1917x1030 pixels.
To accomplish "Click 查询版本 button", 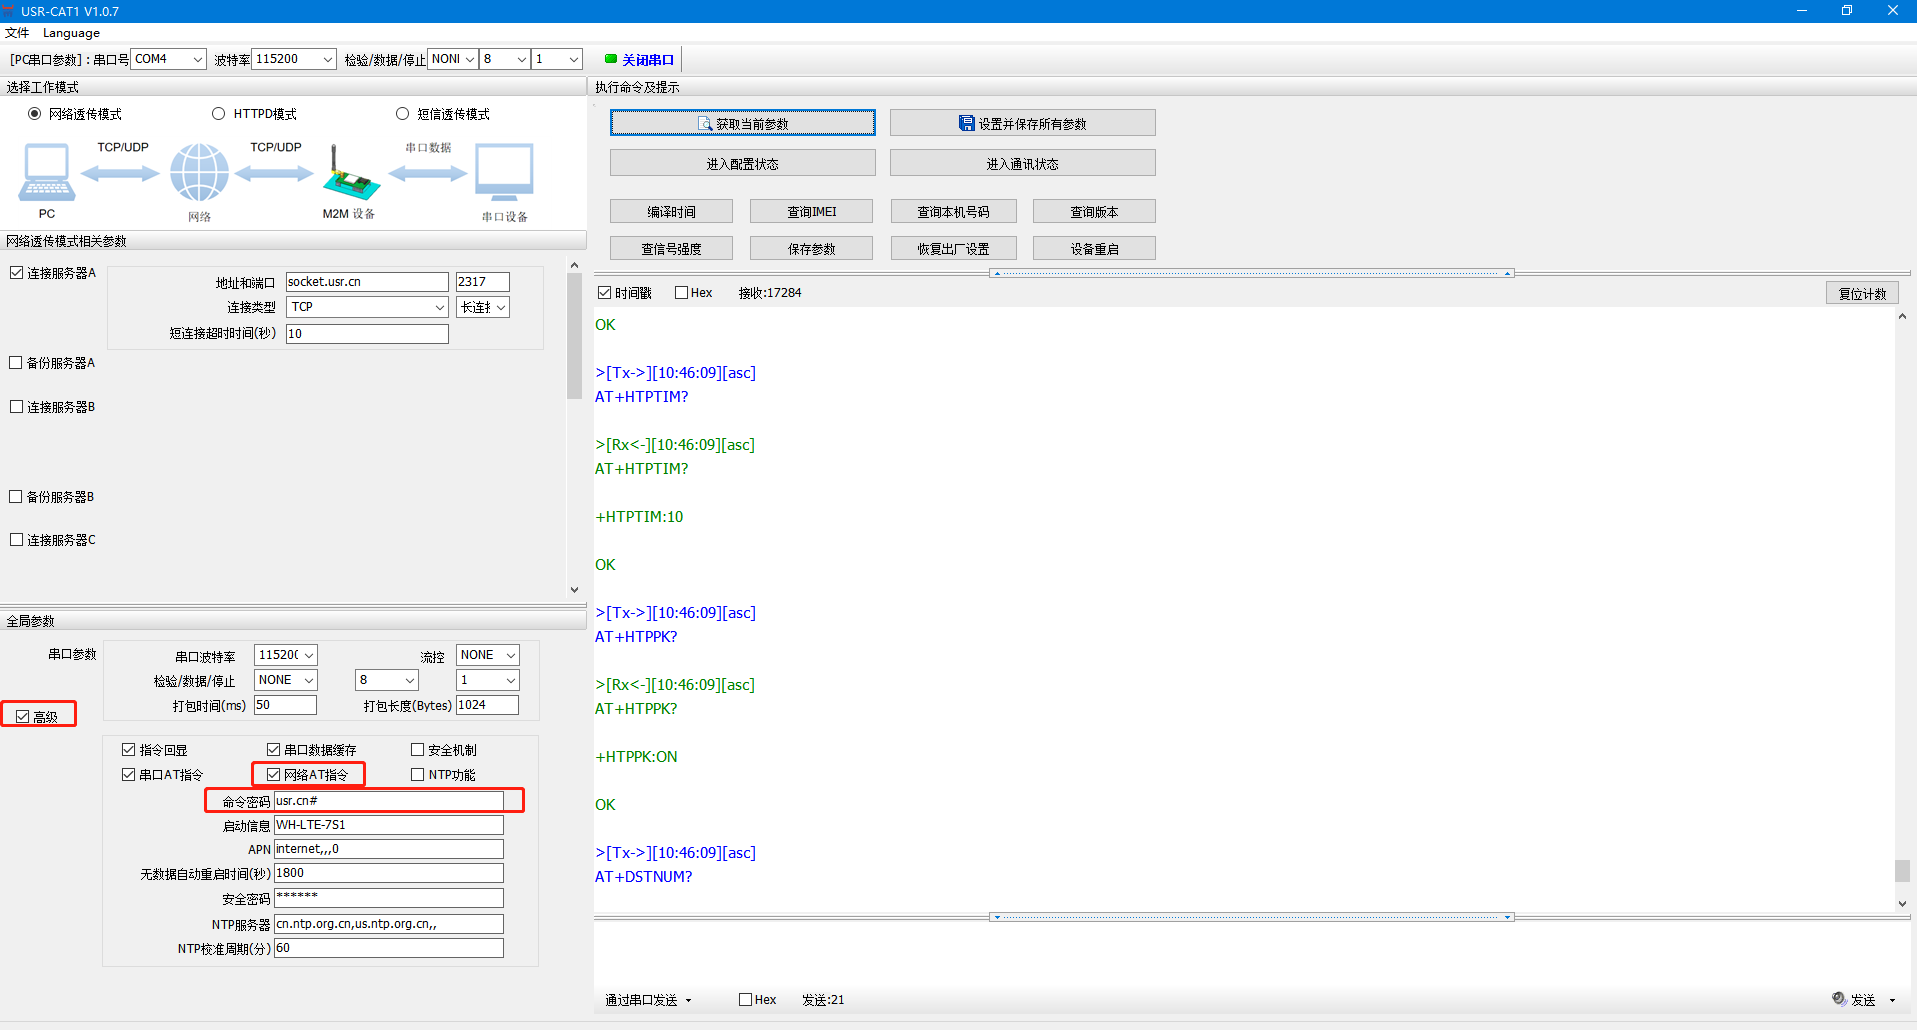I will [1094, 211].
